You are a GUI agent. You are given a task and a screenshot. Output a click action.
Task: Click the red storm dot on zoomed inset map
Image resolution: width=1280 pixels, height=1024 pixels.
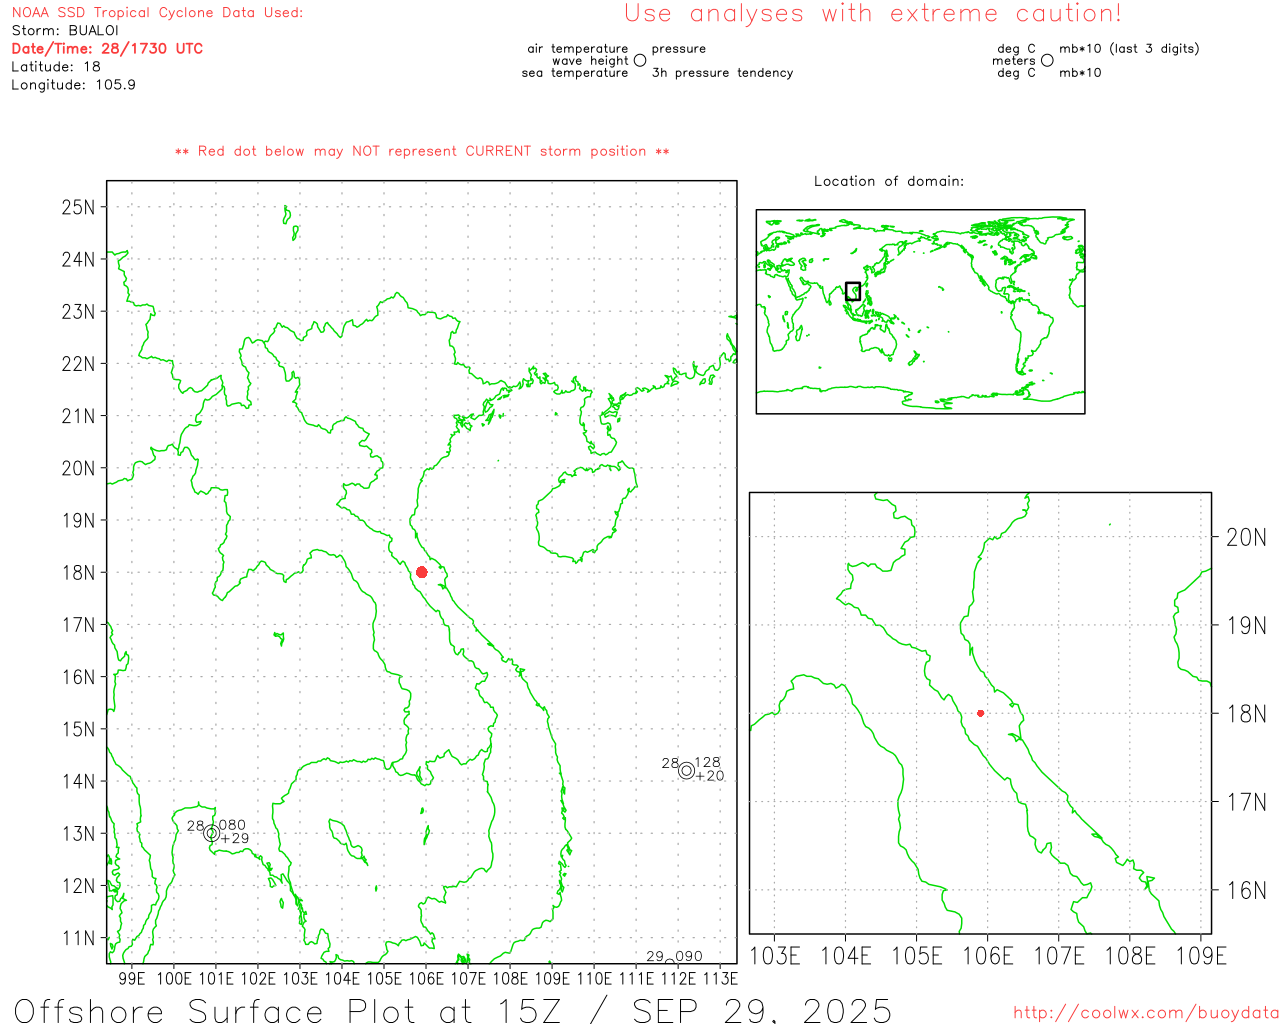pyautogui.click(x=980, y=713)
